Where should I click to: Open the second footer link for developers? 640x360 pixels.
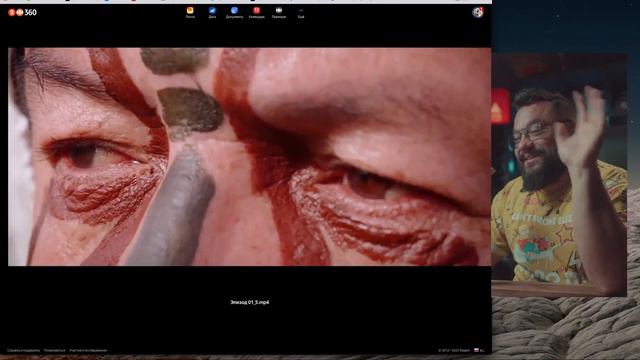coord(55,350)
